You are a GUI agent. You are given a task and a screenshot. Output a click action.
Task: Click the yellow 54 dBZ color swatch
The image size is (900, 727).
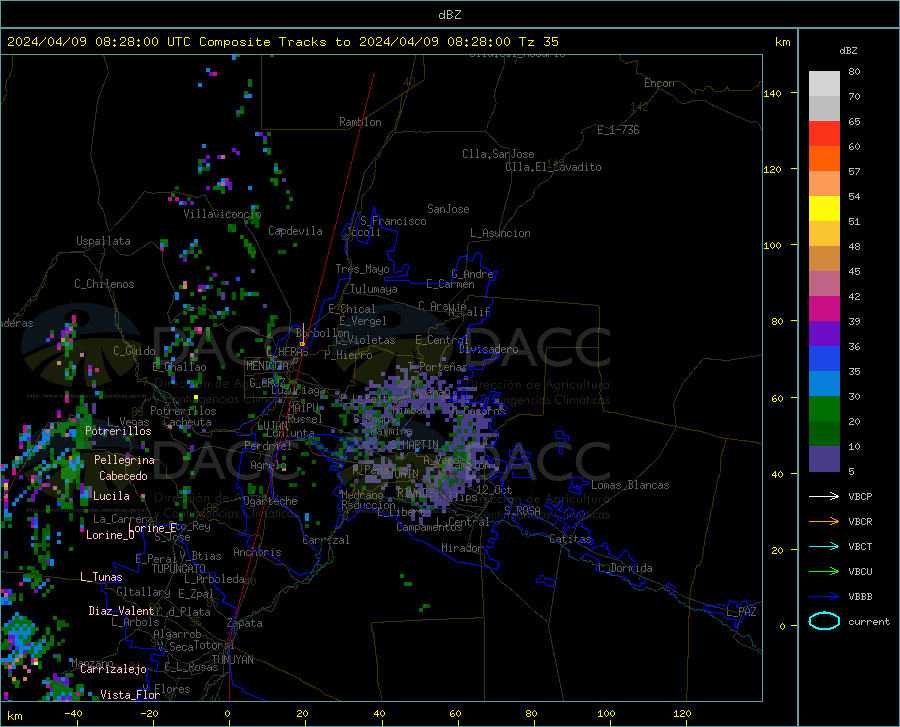(824, 208)
